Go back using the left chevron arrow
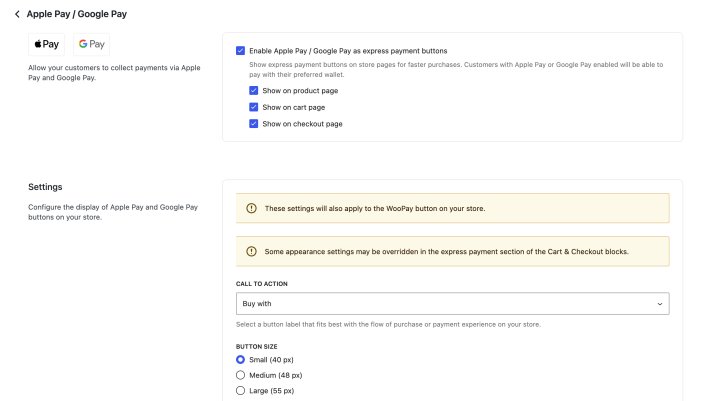 17,14
